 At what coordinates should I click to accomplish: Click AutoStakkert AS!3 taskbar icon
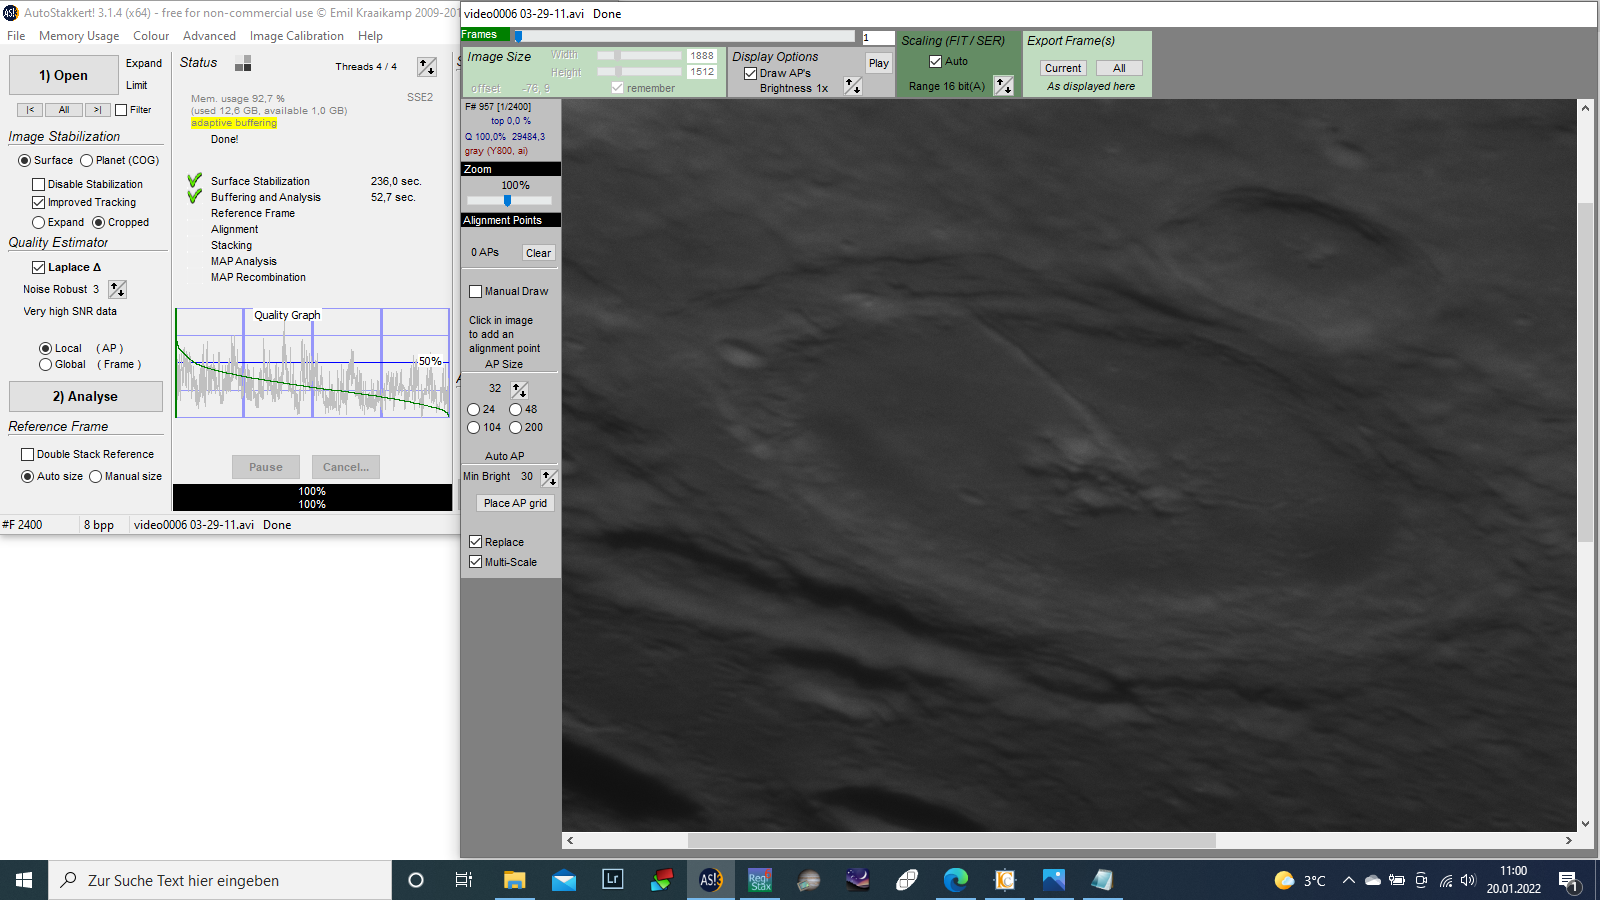(710, 880)
